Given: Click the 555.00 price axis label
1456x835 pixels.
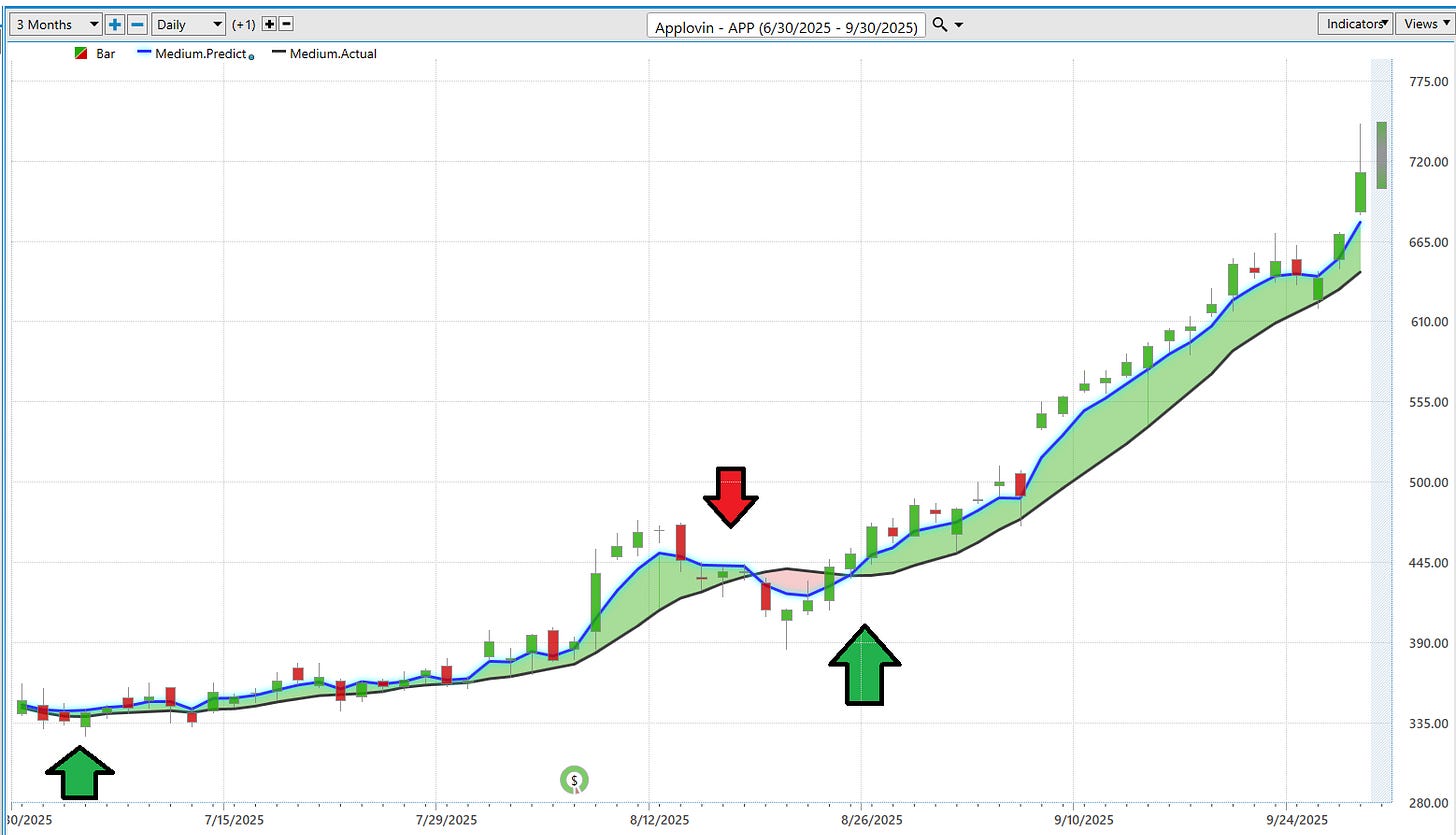Looking at the screenshot, I should tap(1427, 402).
